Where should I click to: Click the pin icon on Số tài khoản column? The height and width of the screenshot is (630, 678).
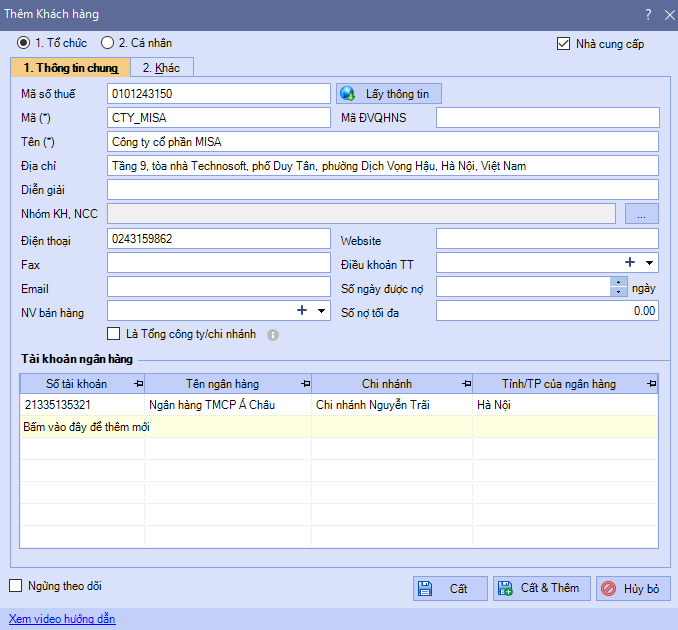click(137, 384)
